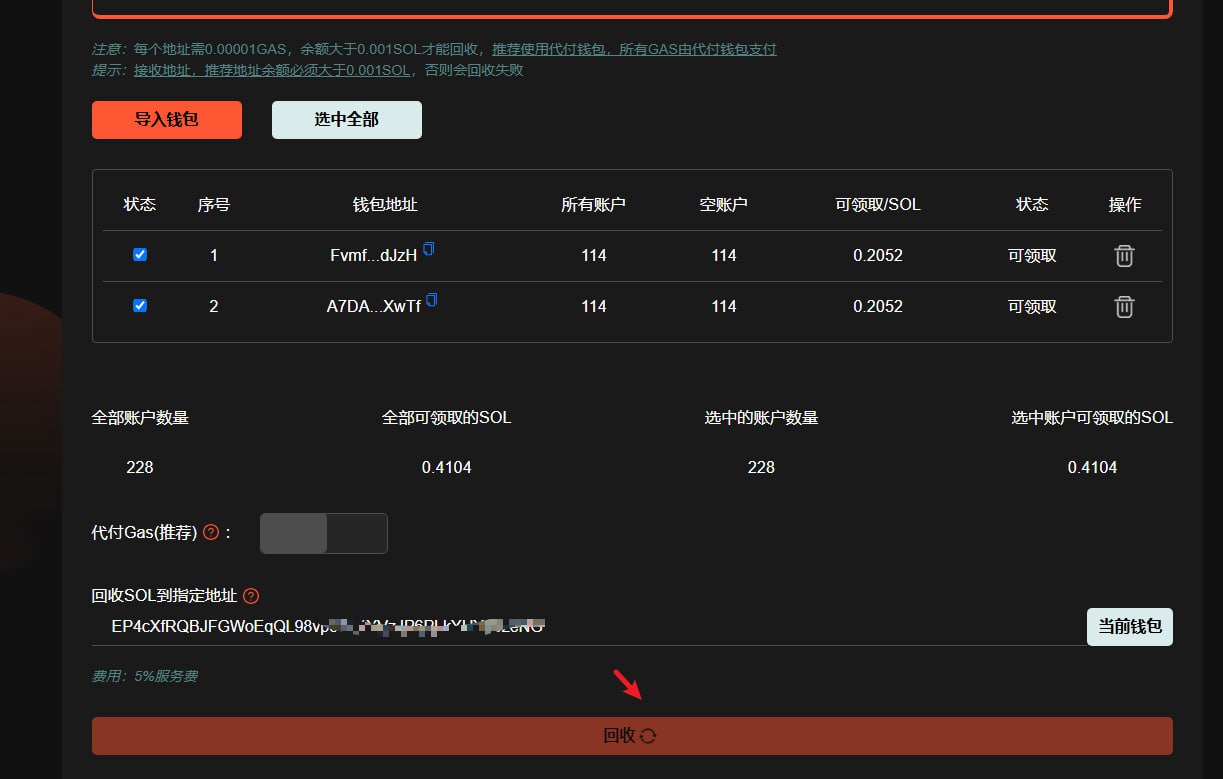Click 0.4104 under 全部可领取的SOL
Viewport: 1223px width, 779px height.
tap(447, 467)
